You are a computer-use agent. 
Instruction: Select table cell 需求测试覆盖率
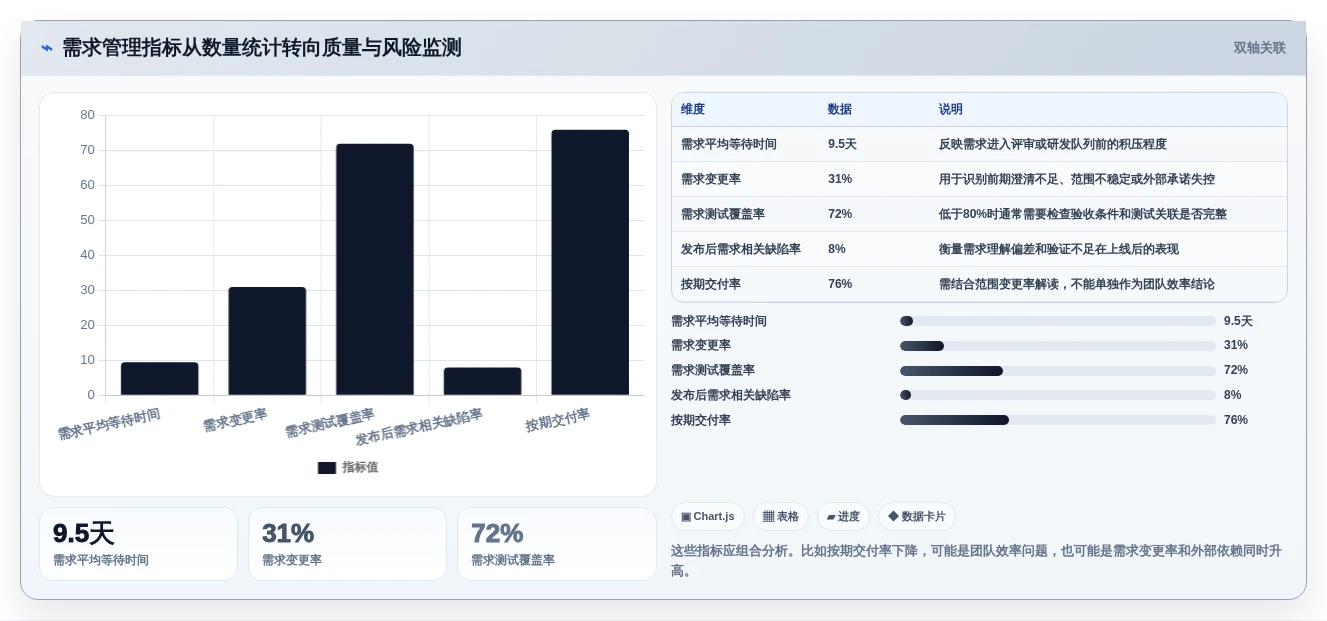pos(723,214)
